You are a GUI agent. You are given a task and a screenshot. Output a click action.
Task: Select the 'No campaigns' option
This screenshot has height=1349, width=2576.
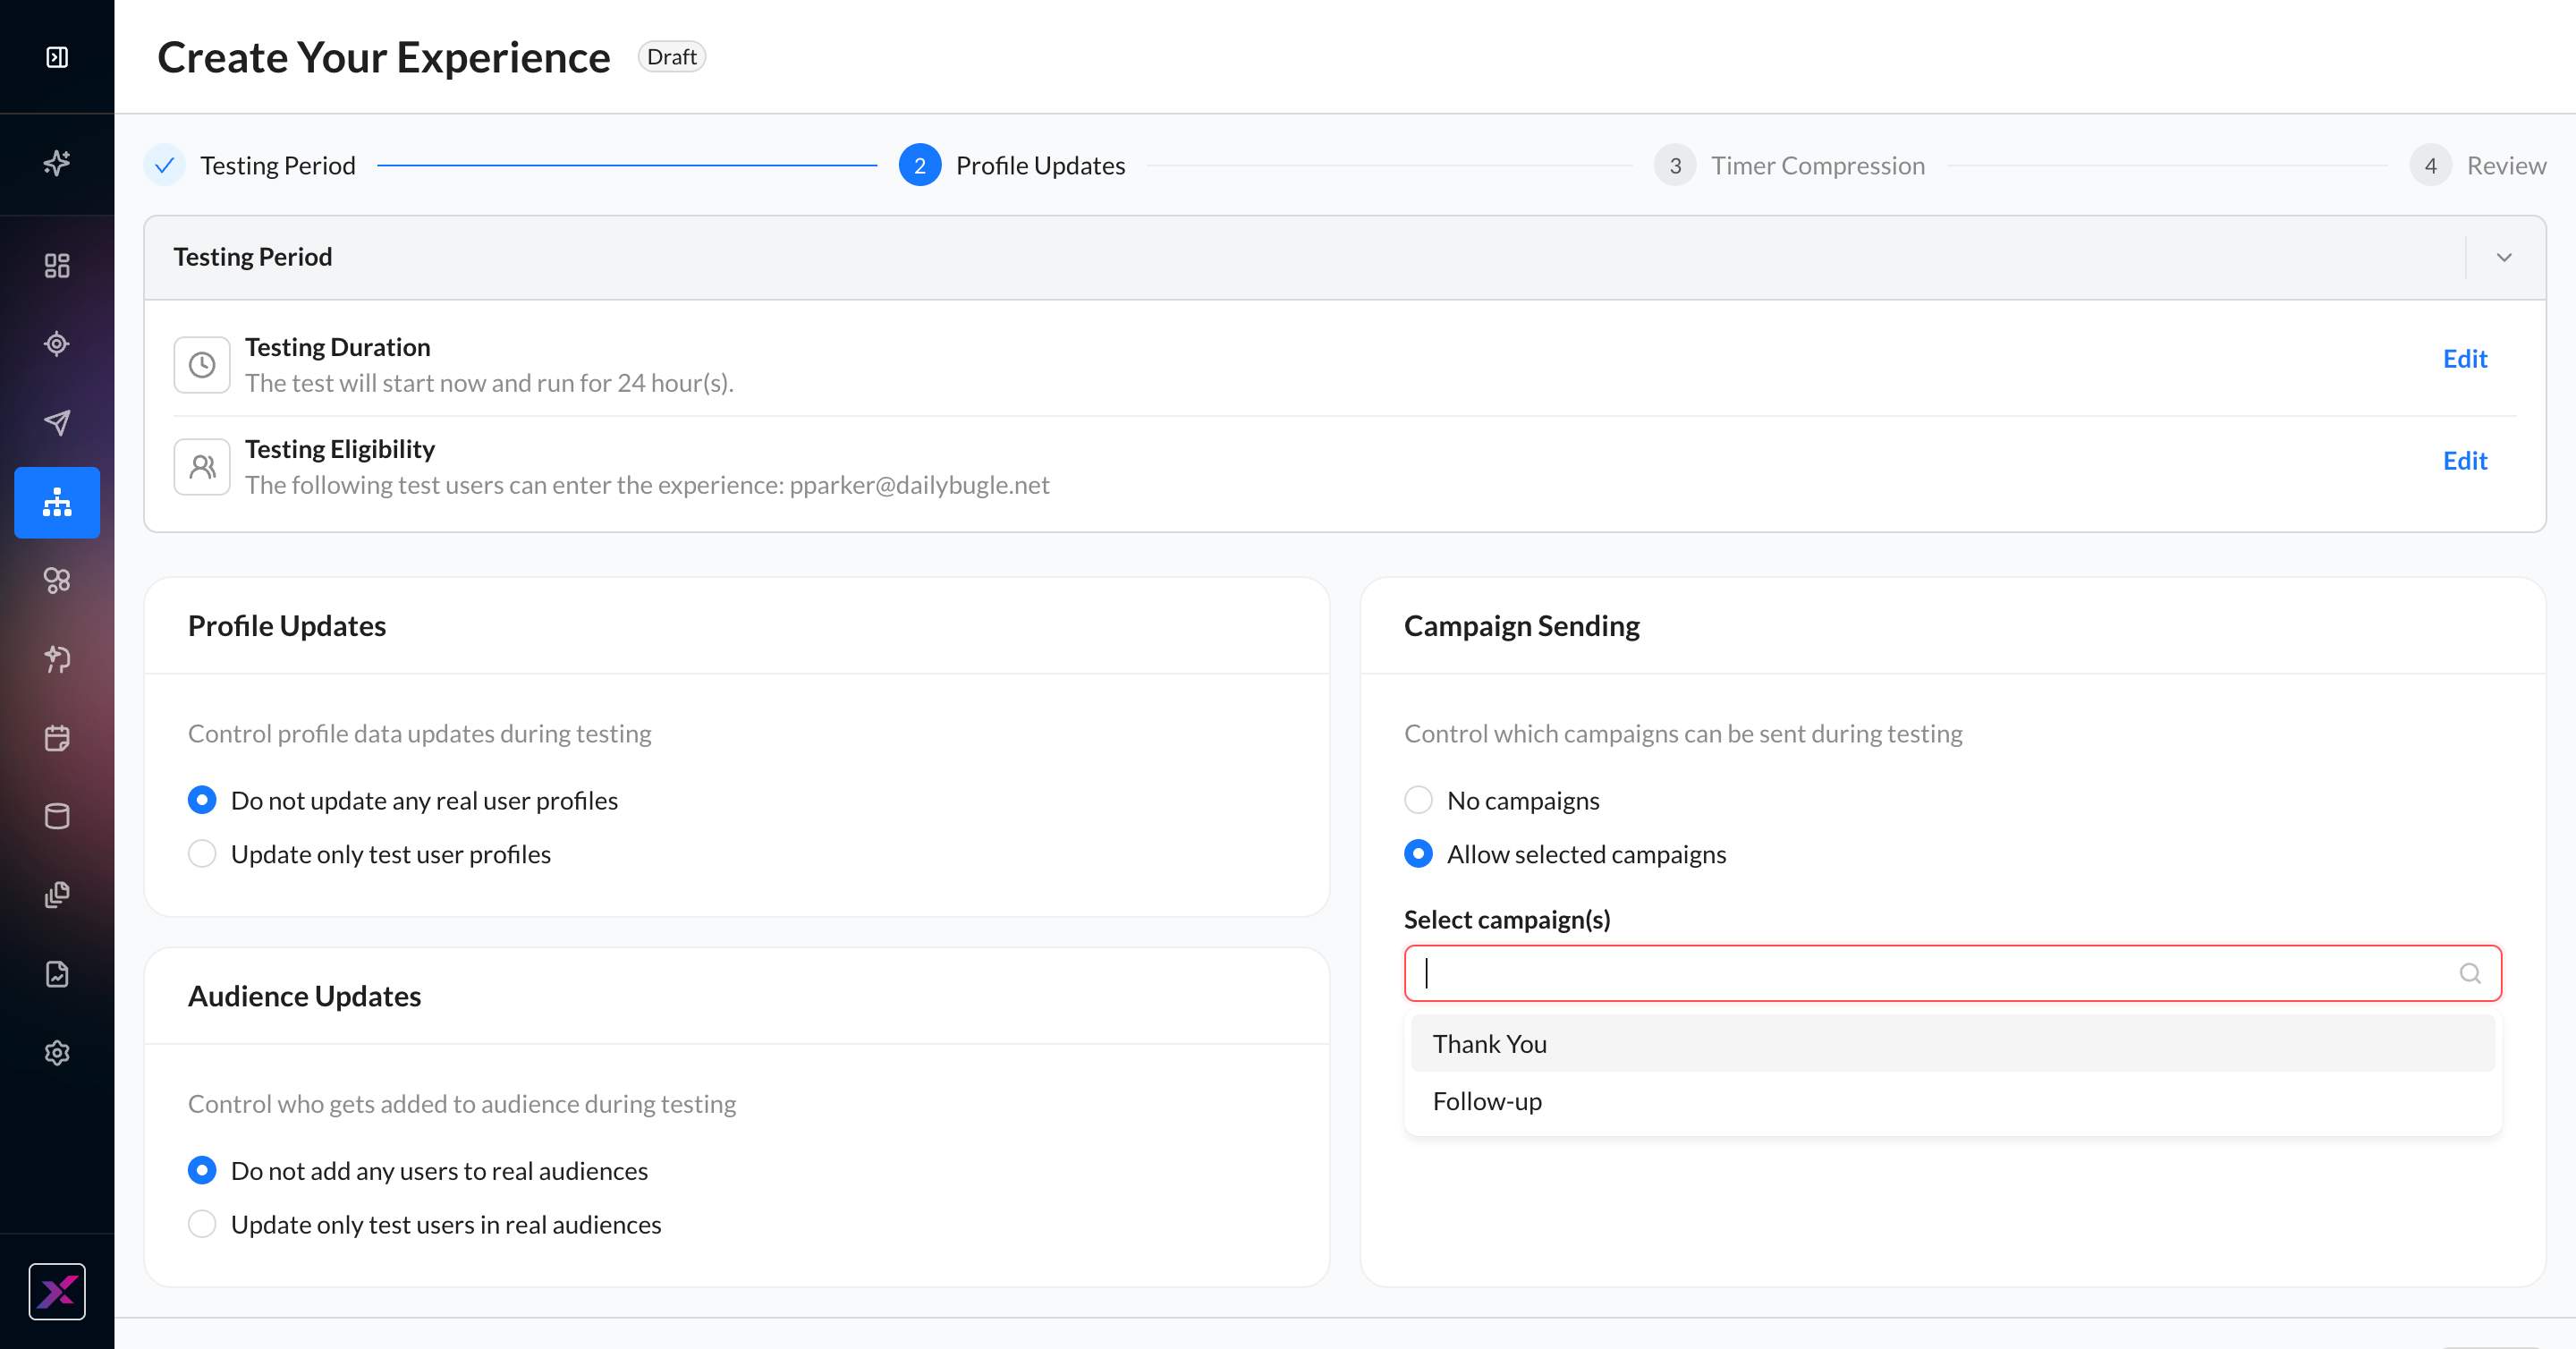point(1502,800)
